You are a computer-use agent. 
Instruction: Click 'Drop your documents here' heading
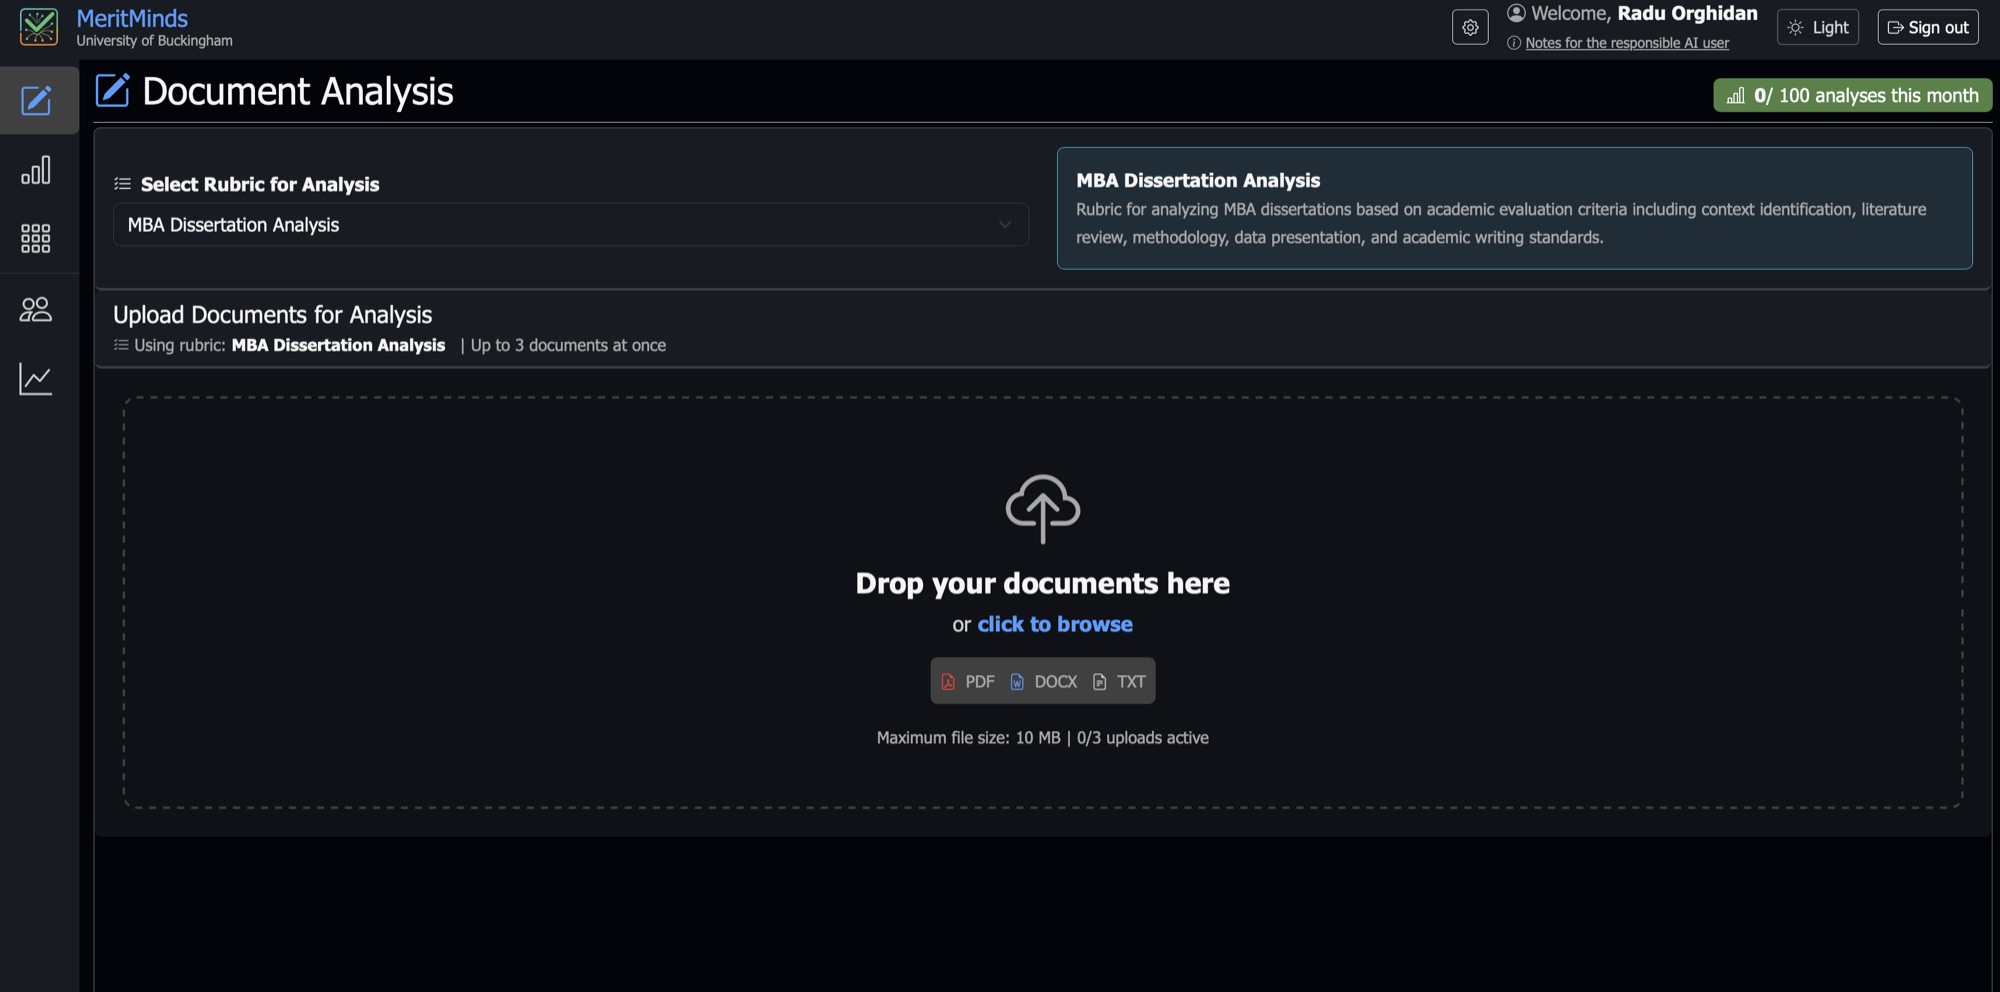pos(1043,583)
